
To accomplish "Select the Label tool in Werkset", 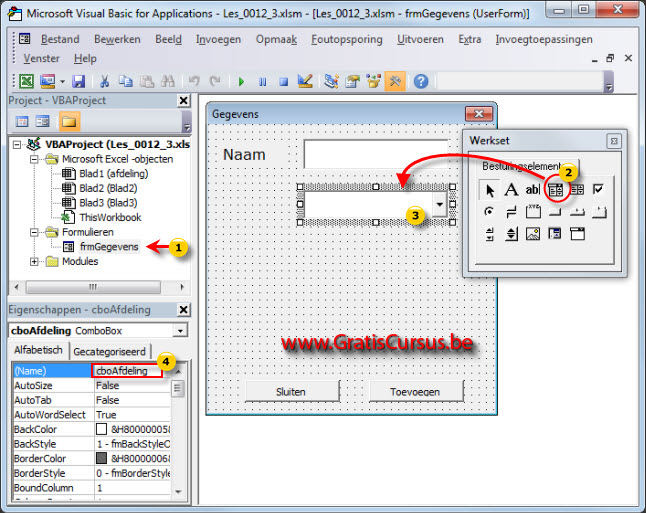I will [x=511, y=190].
